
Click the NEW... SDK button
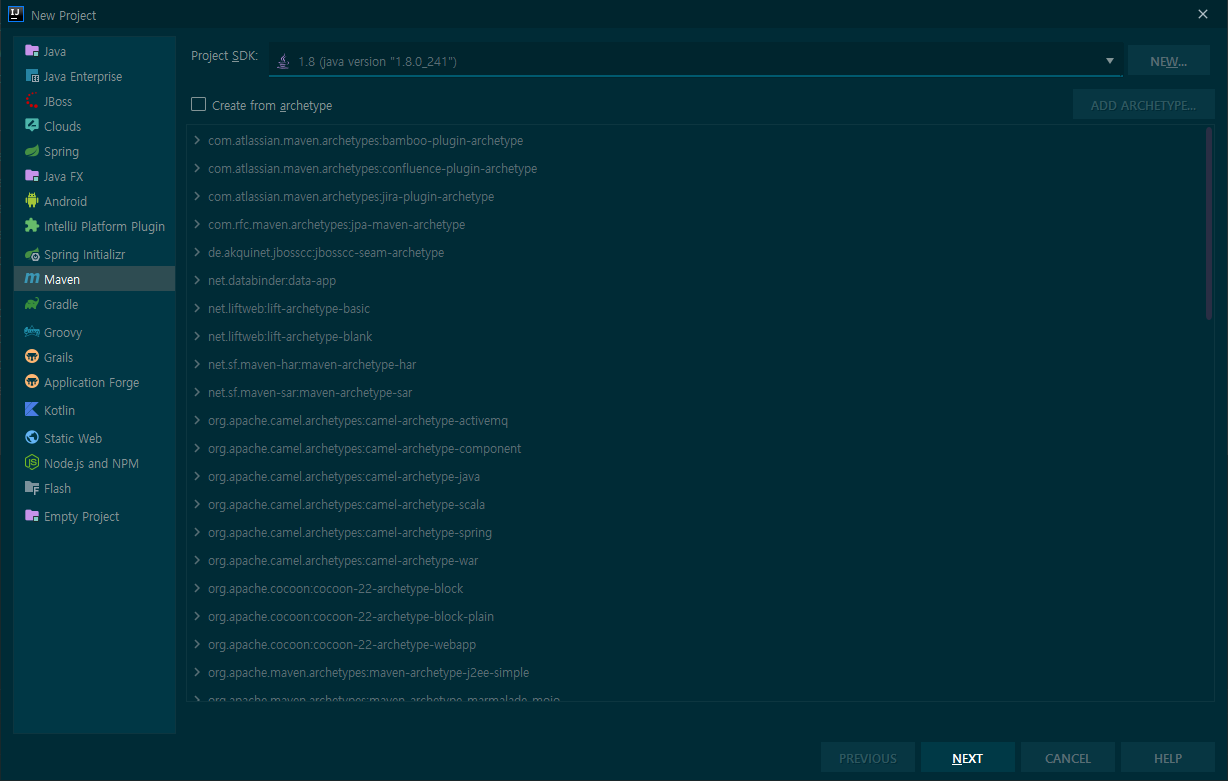[x=1168, y=61]
